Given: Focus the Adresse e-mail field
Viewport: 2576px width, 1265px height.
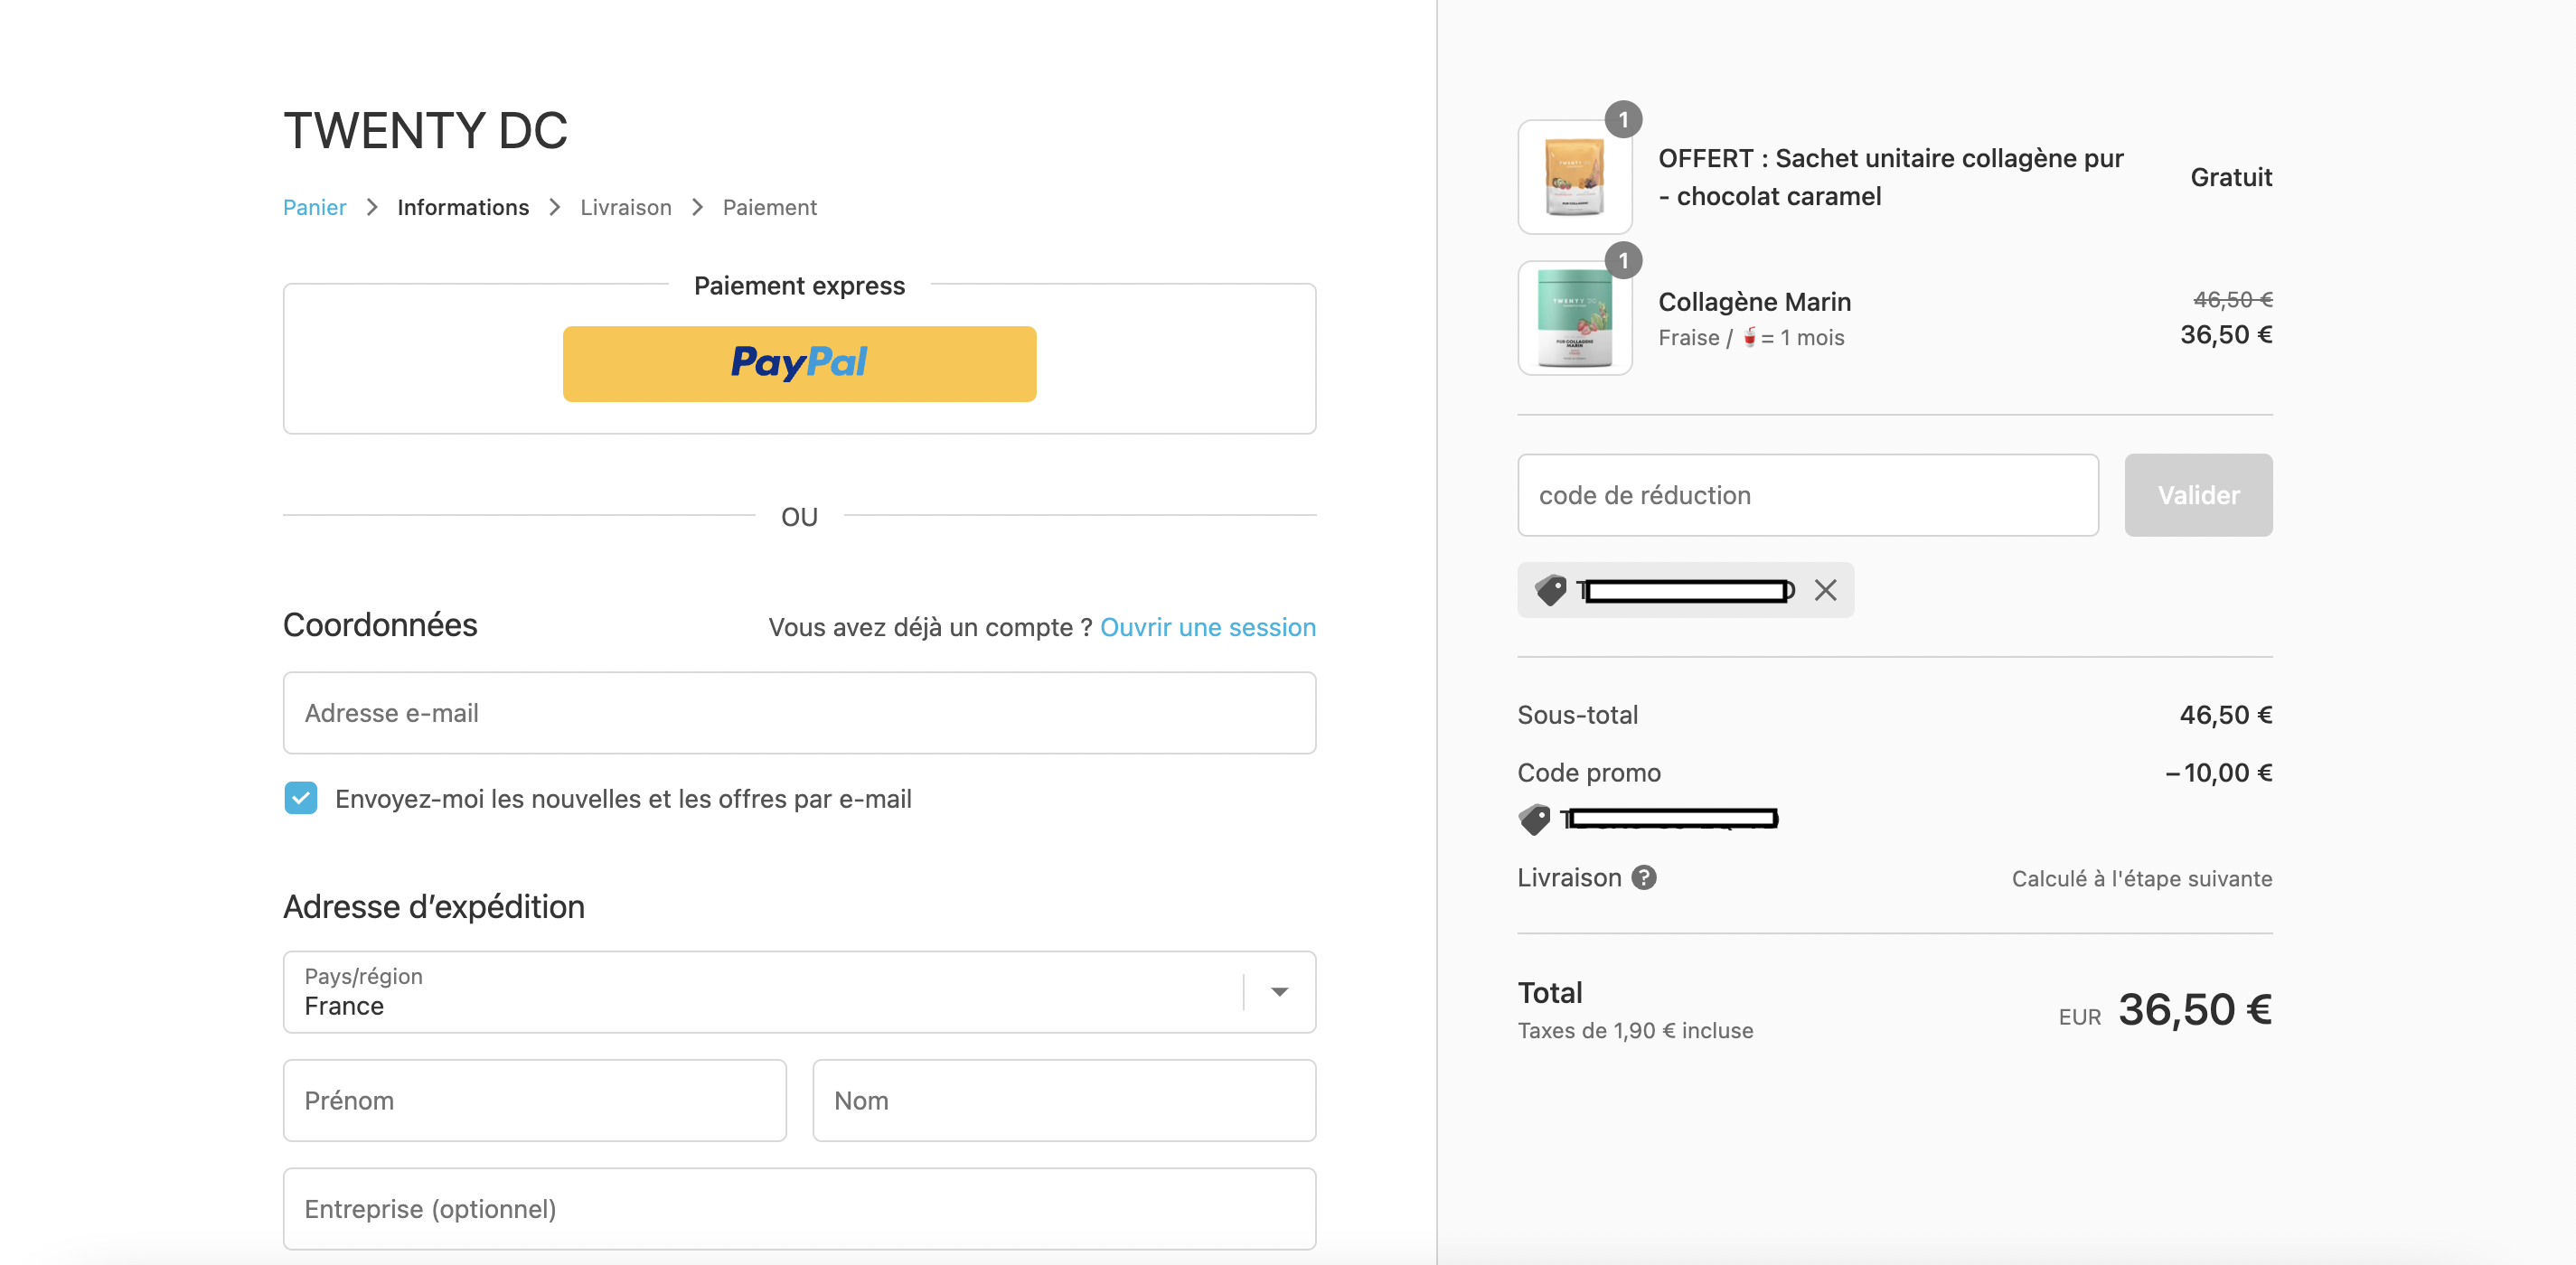Looking at the screenshot, I should click(799, 713).
